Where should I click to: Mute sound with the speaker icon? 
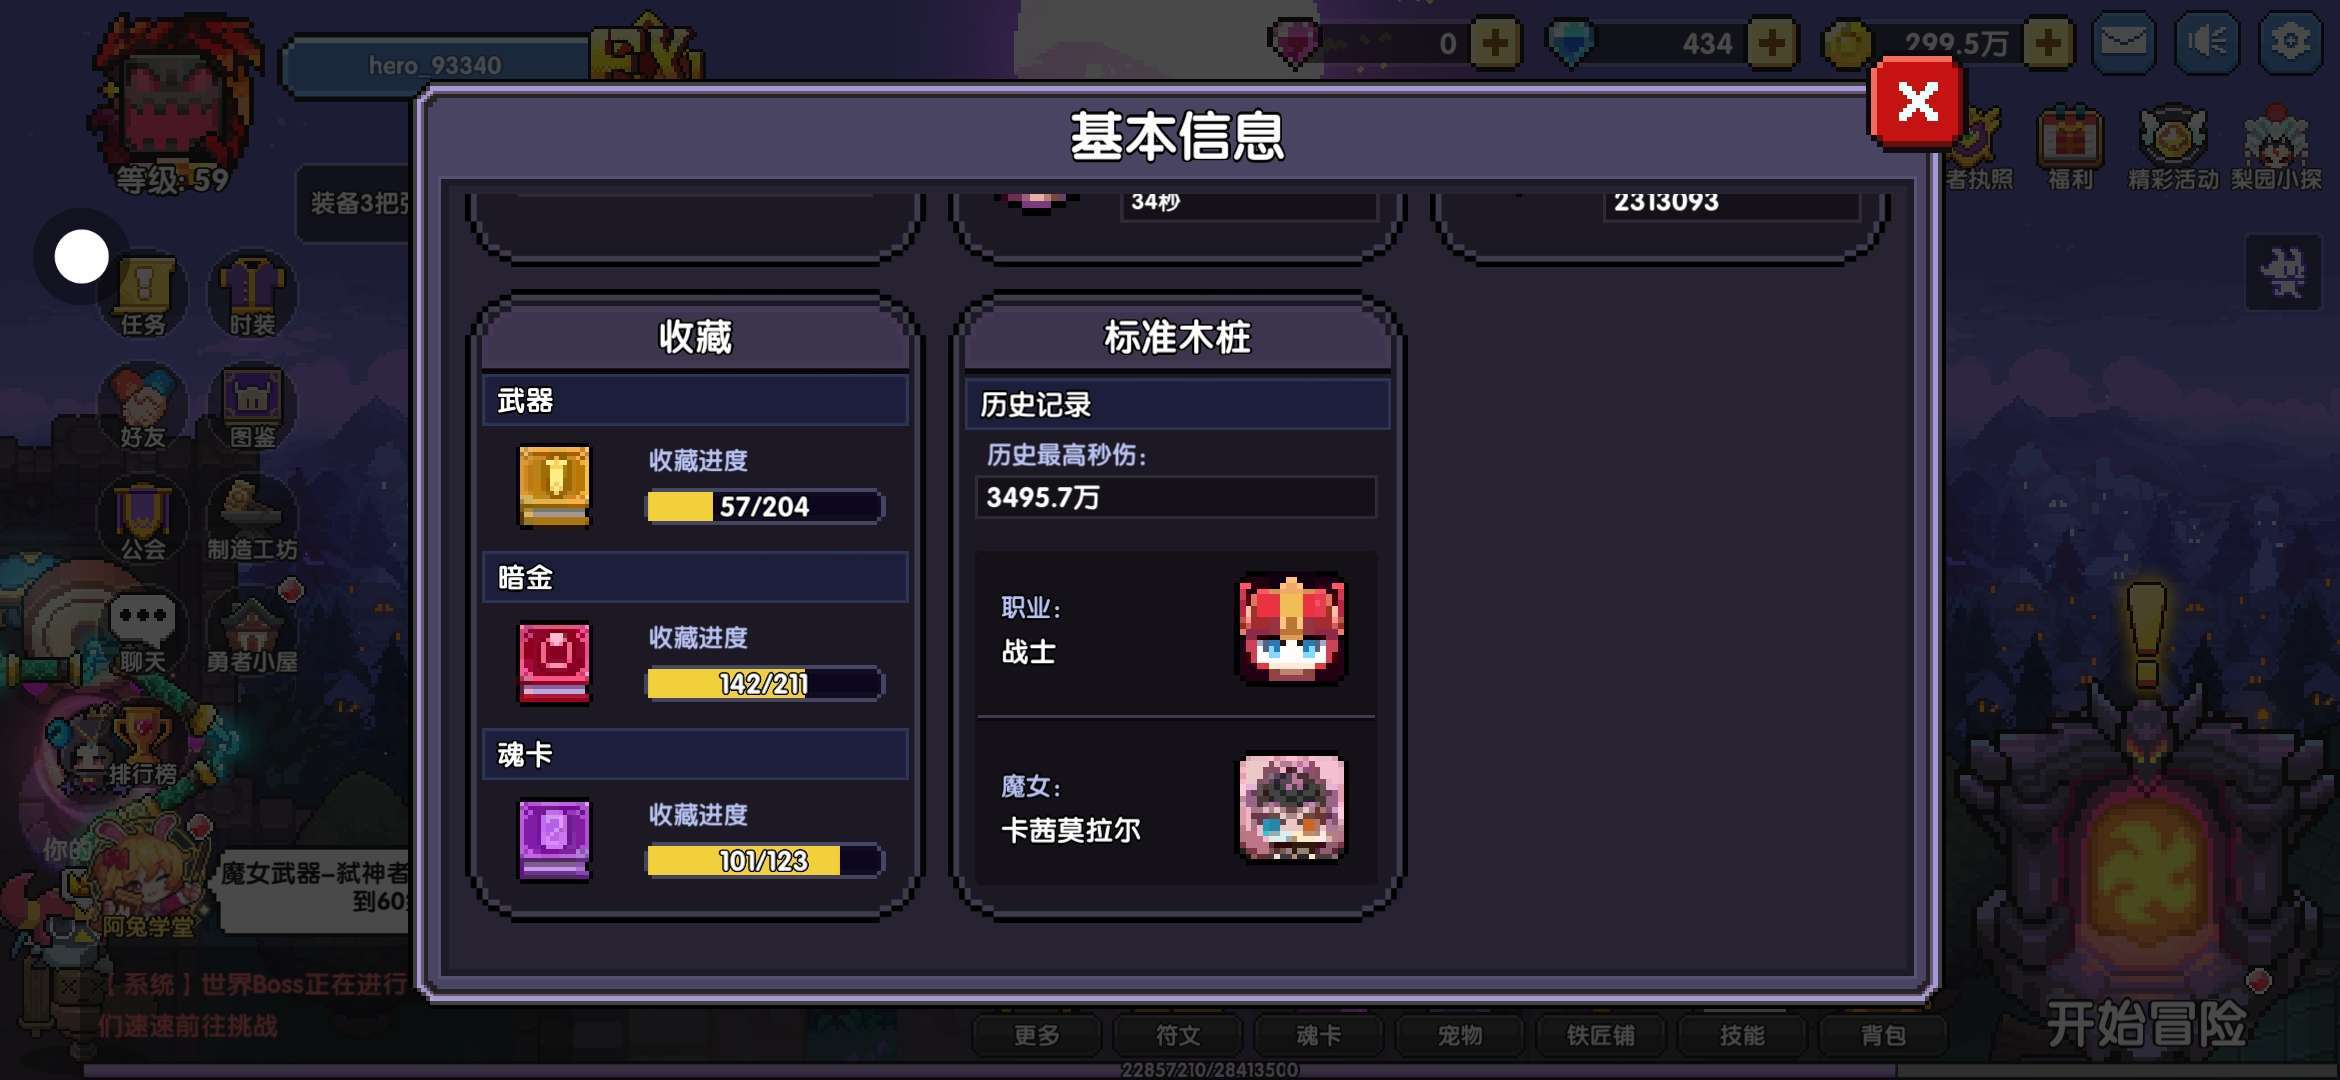[2207, 43]
